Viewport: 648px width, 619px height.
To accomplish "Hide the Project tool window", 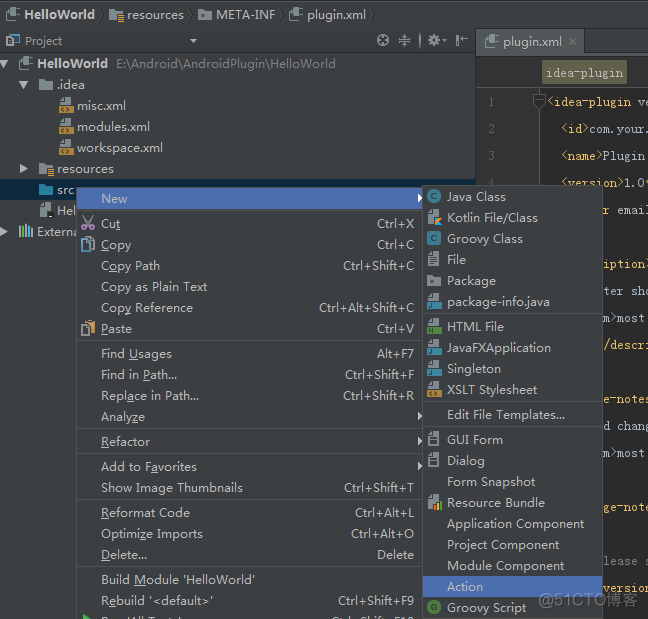I will [x=461, y=41].
